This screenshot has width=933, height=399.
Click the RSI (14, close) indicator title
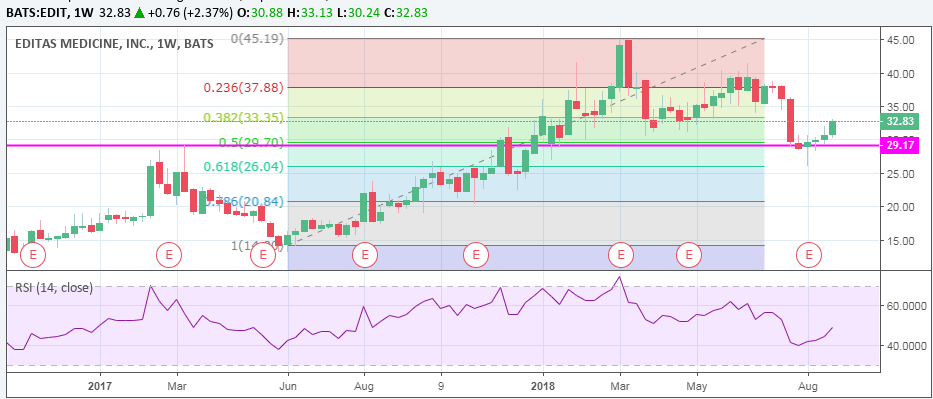54,288
